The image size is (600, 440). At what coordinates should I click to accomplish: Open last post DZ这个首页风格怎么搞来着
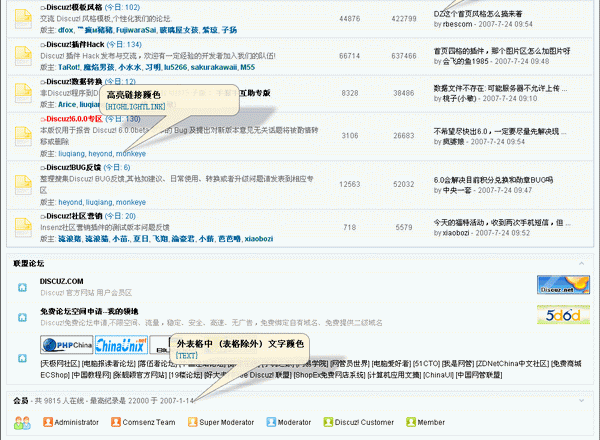tap(478, 14)
